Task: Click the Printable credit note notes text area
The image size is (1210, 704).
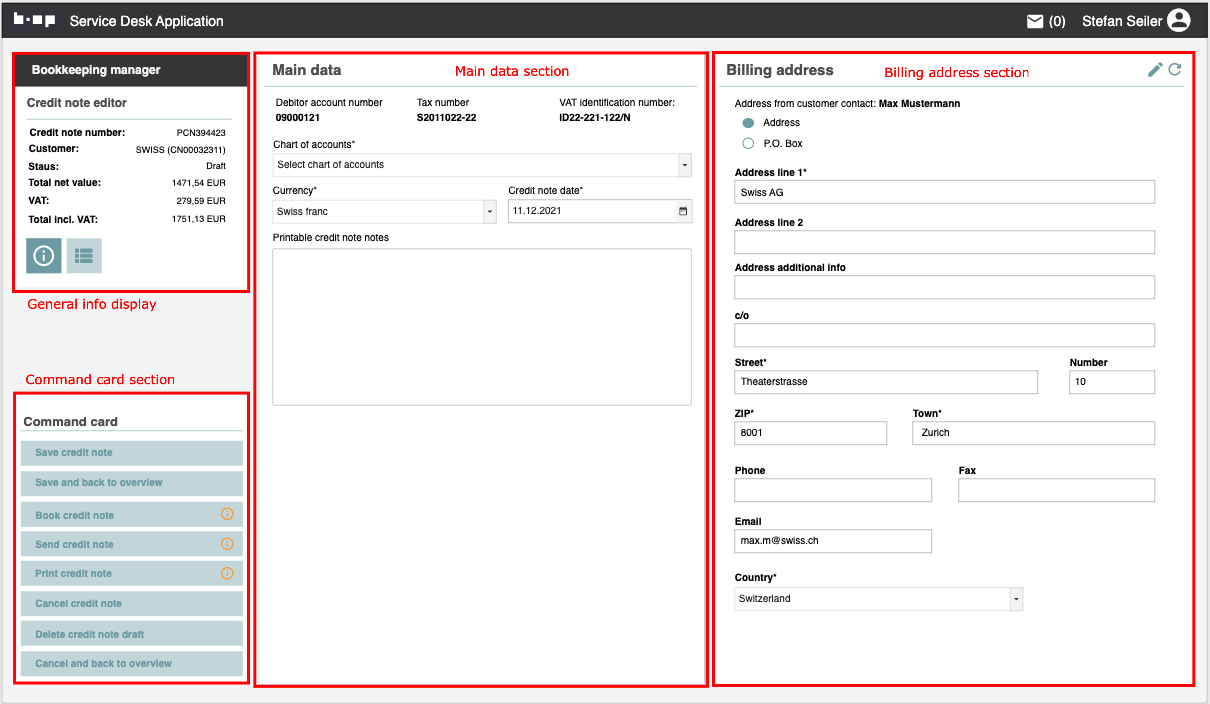Action: pos(481,326)
